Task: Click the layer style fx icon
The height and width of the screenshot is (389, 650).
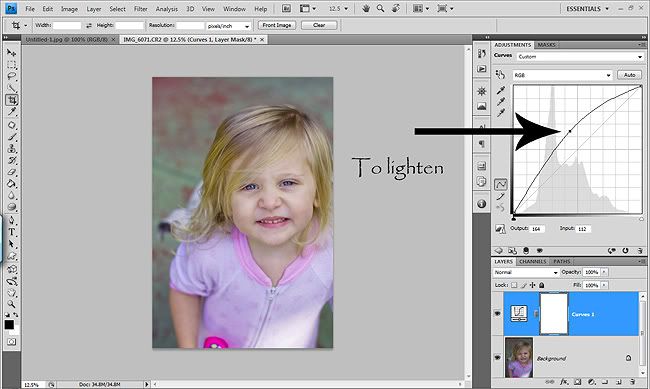Action: [564, 382]
